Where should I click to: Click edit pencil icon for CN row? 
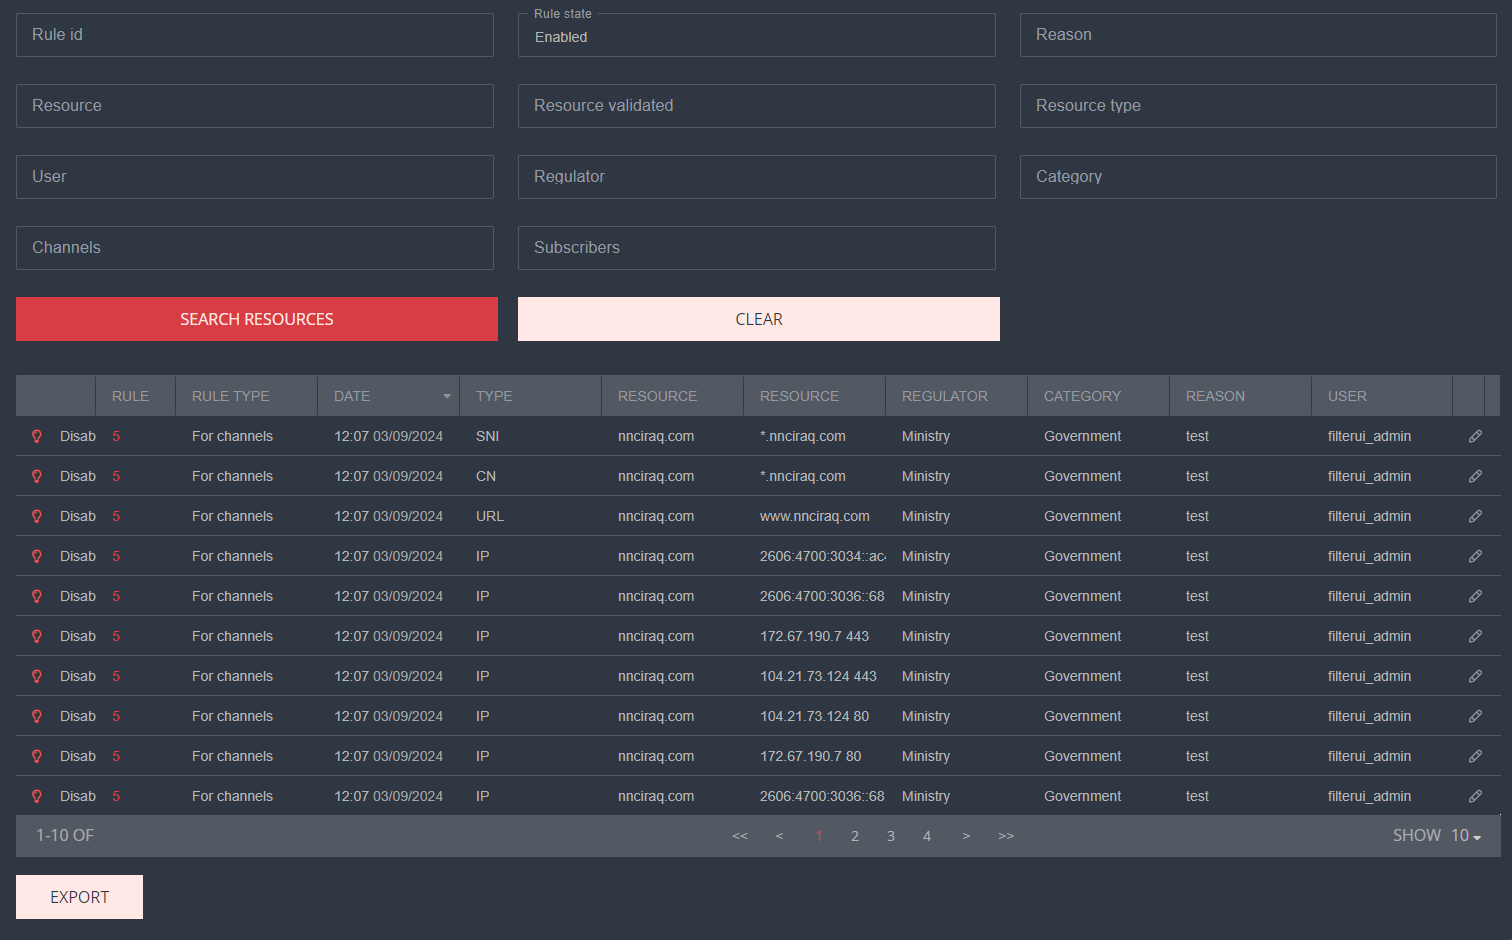[1475, 476]
